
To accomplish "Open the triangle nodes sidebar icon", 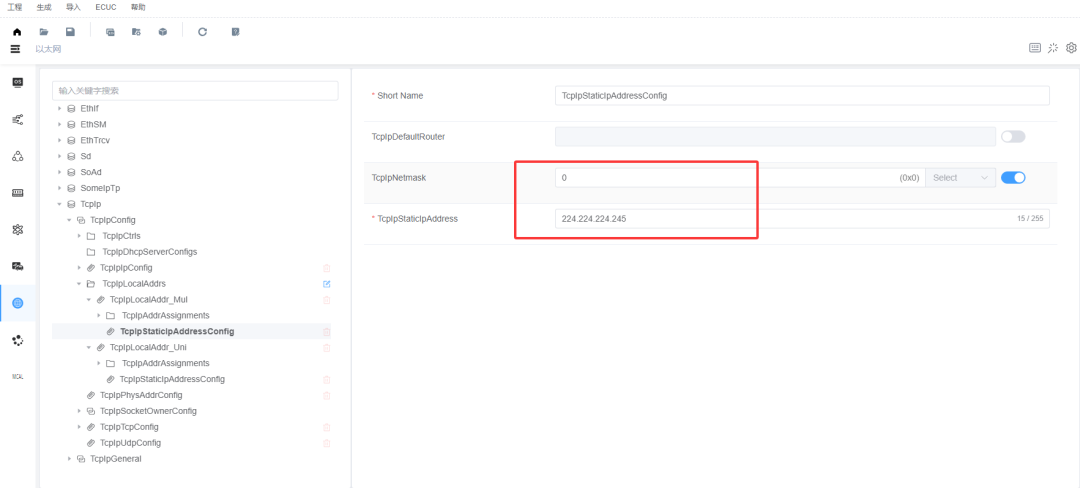I will [18, 156].
